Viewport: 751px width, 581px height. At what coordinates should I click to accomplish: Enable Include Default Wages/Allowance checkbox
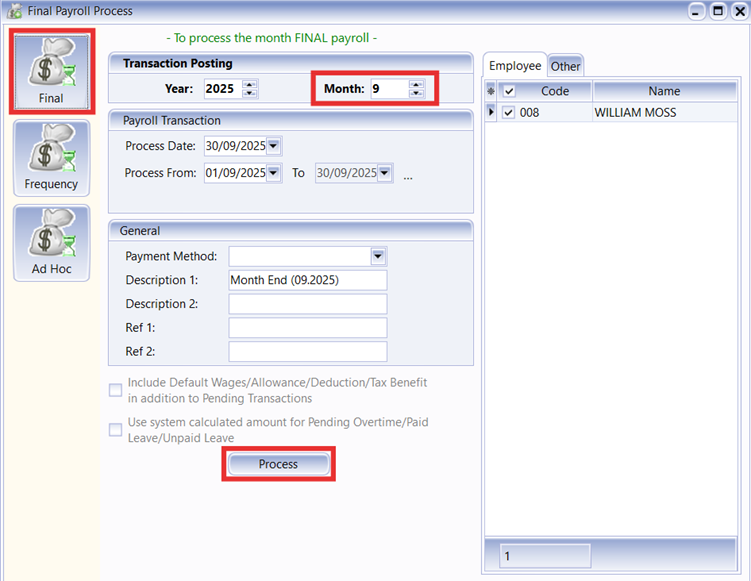(x=116, y=390)
